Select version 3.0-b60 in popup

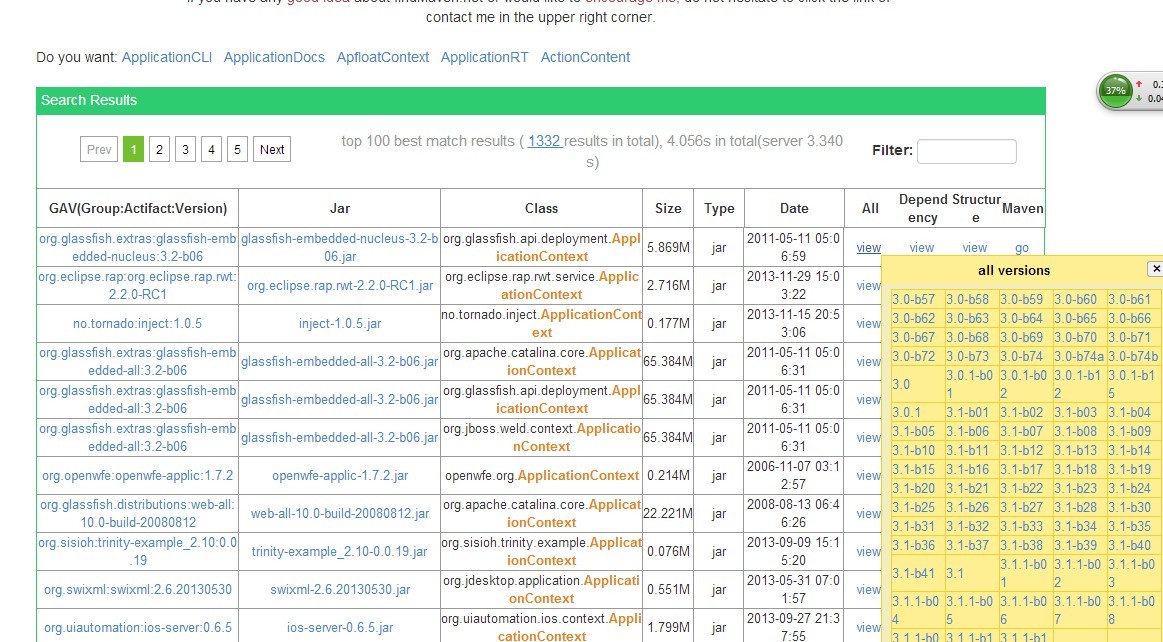point(1075,300)
